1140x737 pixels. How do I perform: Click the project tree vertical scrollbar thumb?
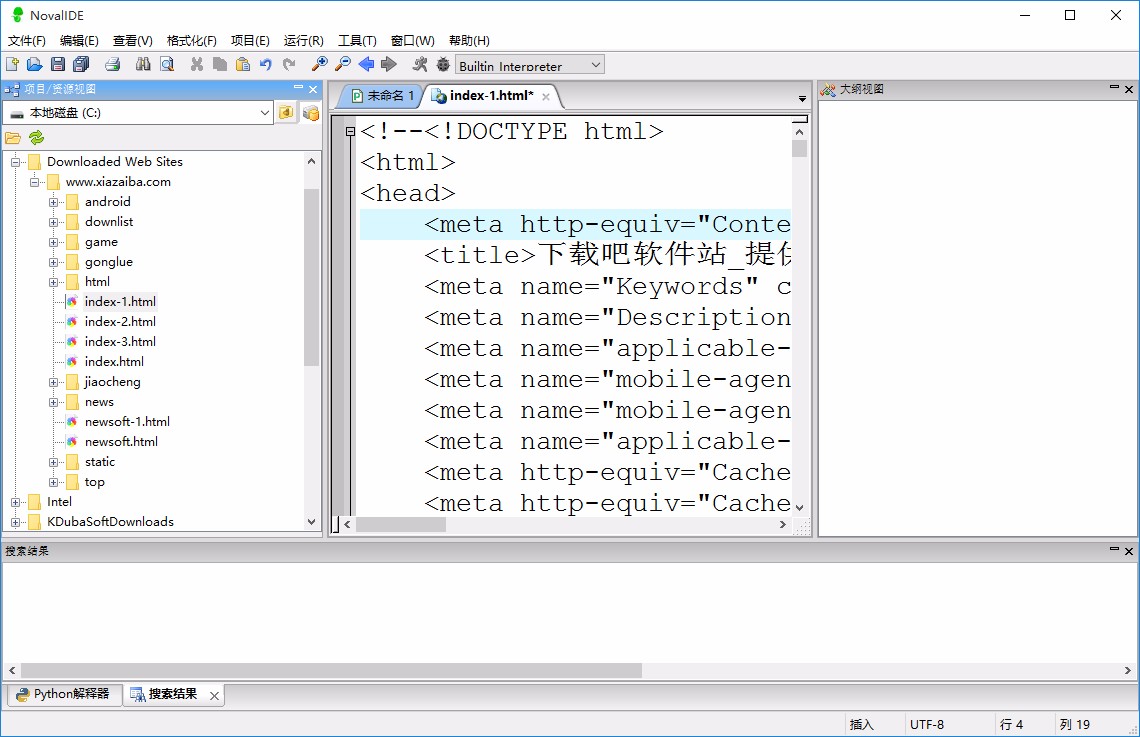[311, 277]
